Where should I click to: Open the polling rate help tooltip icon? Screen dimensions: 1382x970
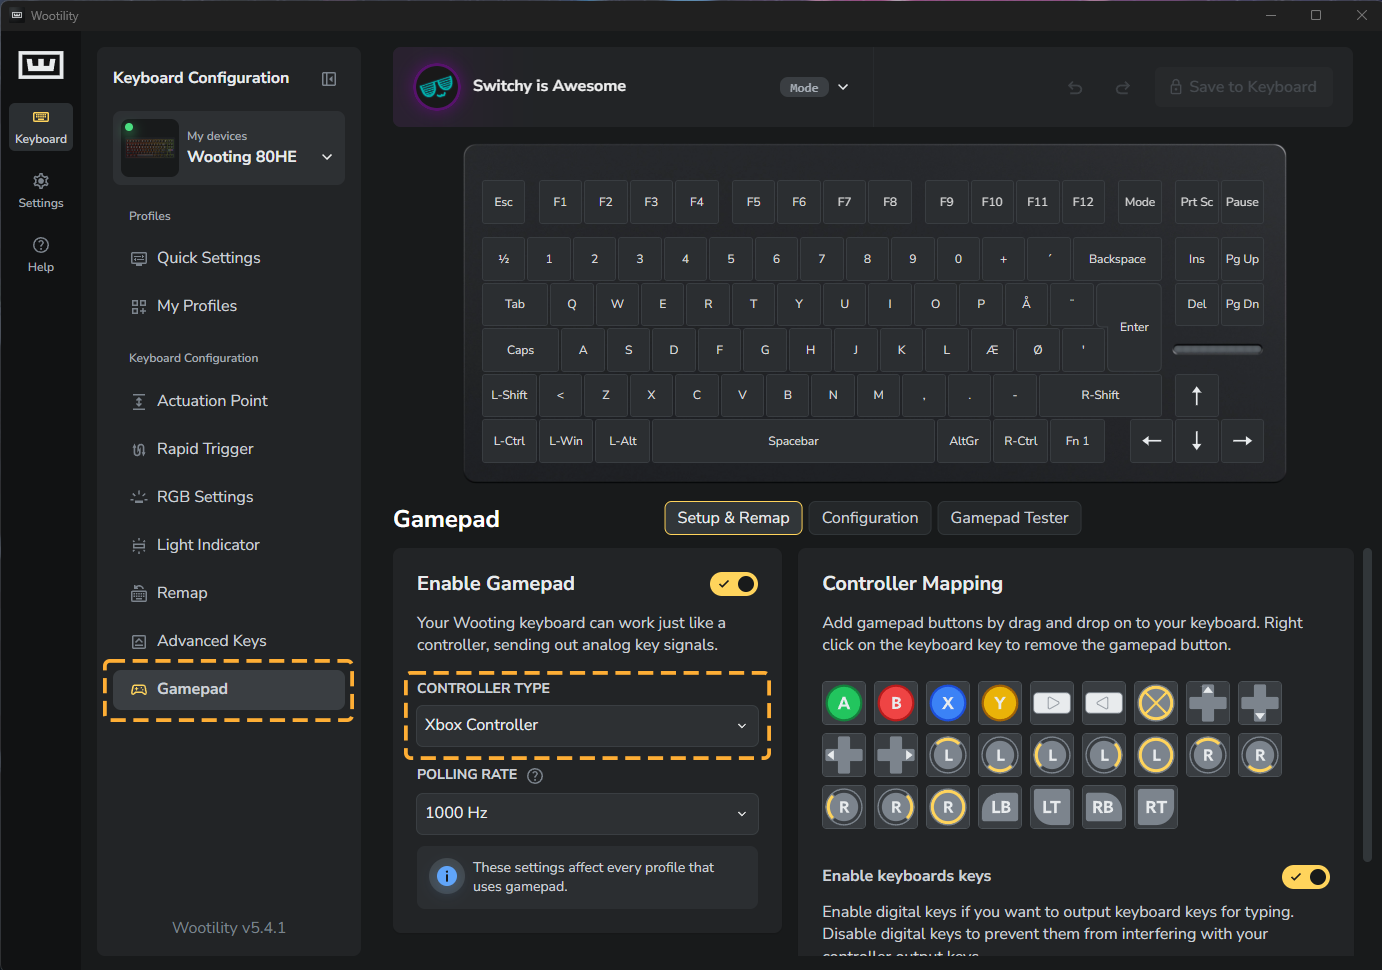point(535,775)
